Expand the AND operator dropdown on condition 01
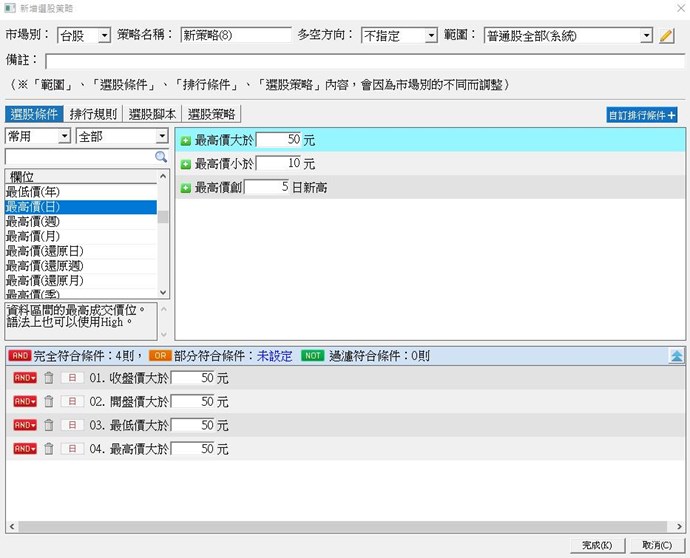Screen dimensions: 690x558 pos(24,378)
